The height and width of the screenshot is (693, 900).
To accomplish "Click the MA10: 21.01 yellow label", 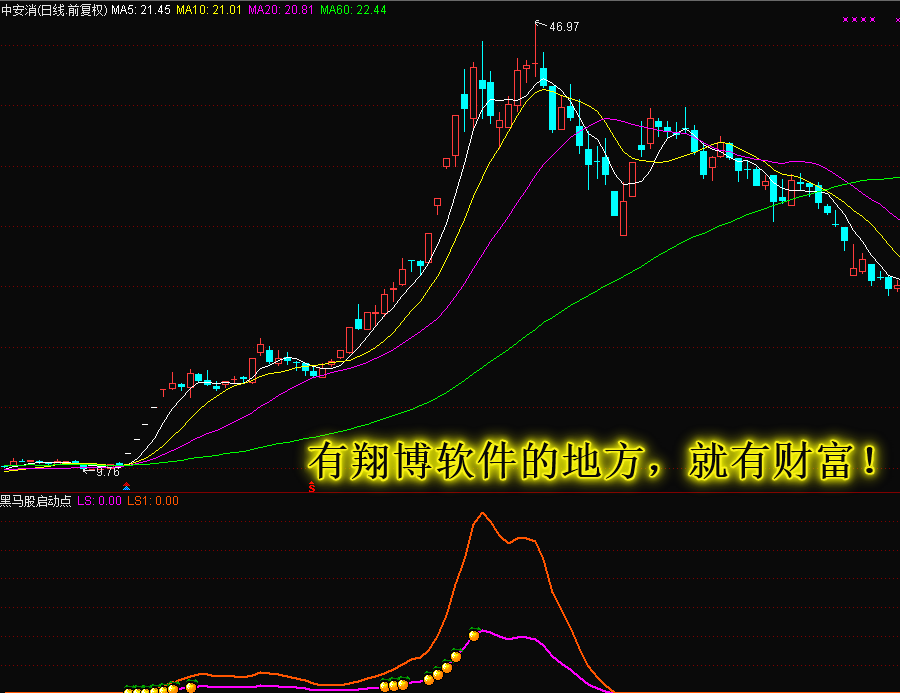I will (209, 10).
